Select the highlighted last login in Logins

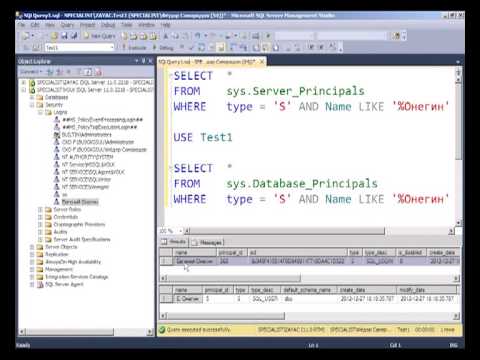[x=80, y=202]
